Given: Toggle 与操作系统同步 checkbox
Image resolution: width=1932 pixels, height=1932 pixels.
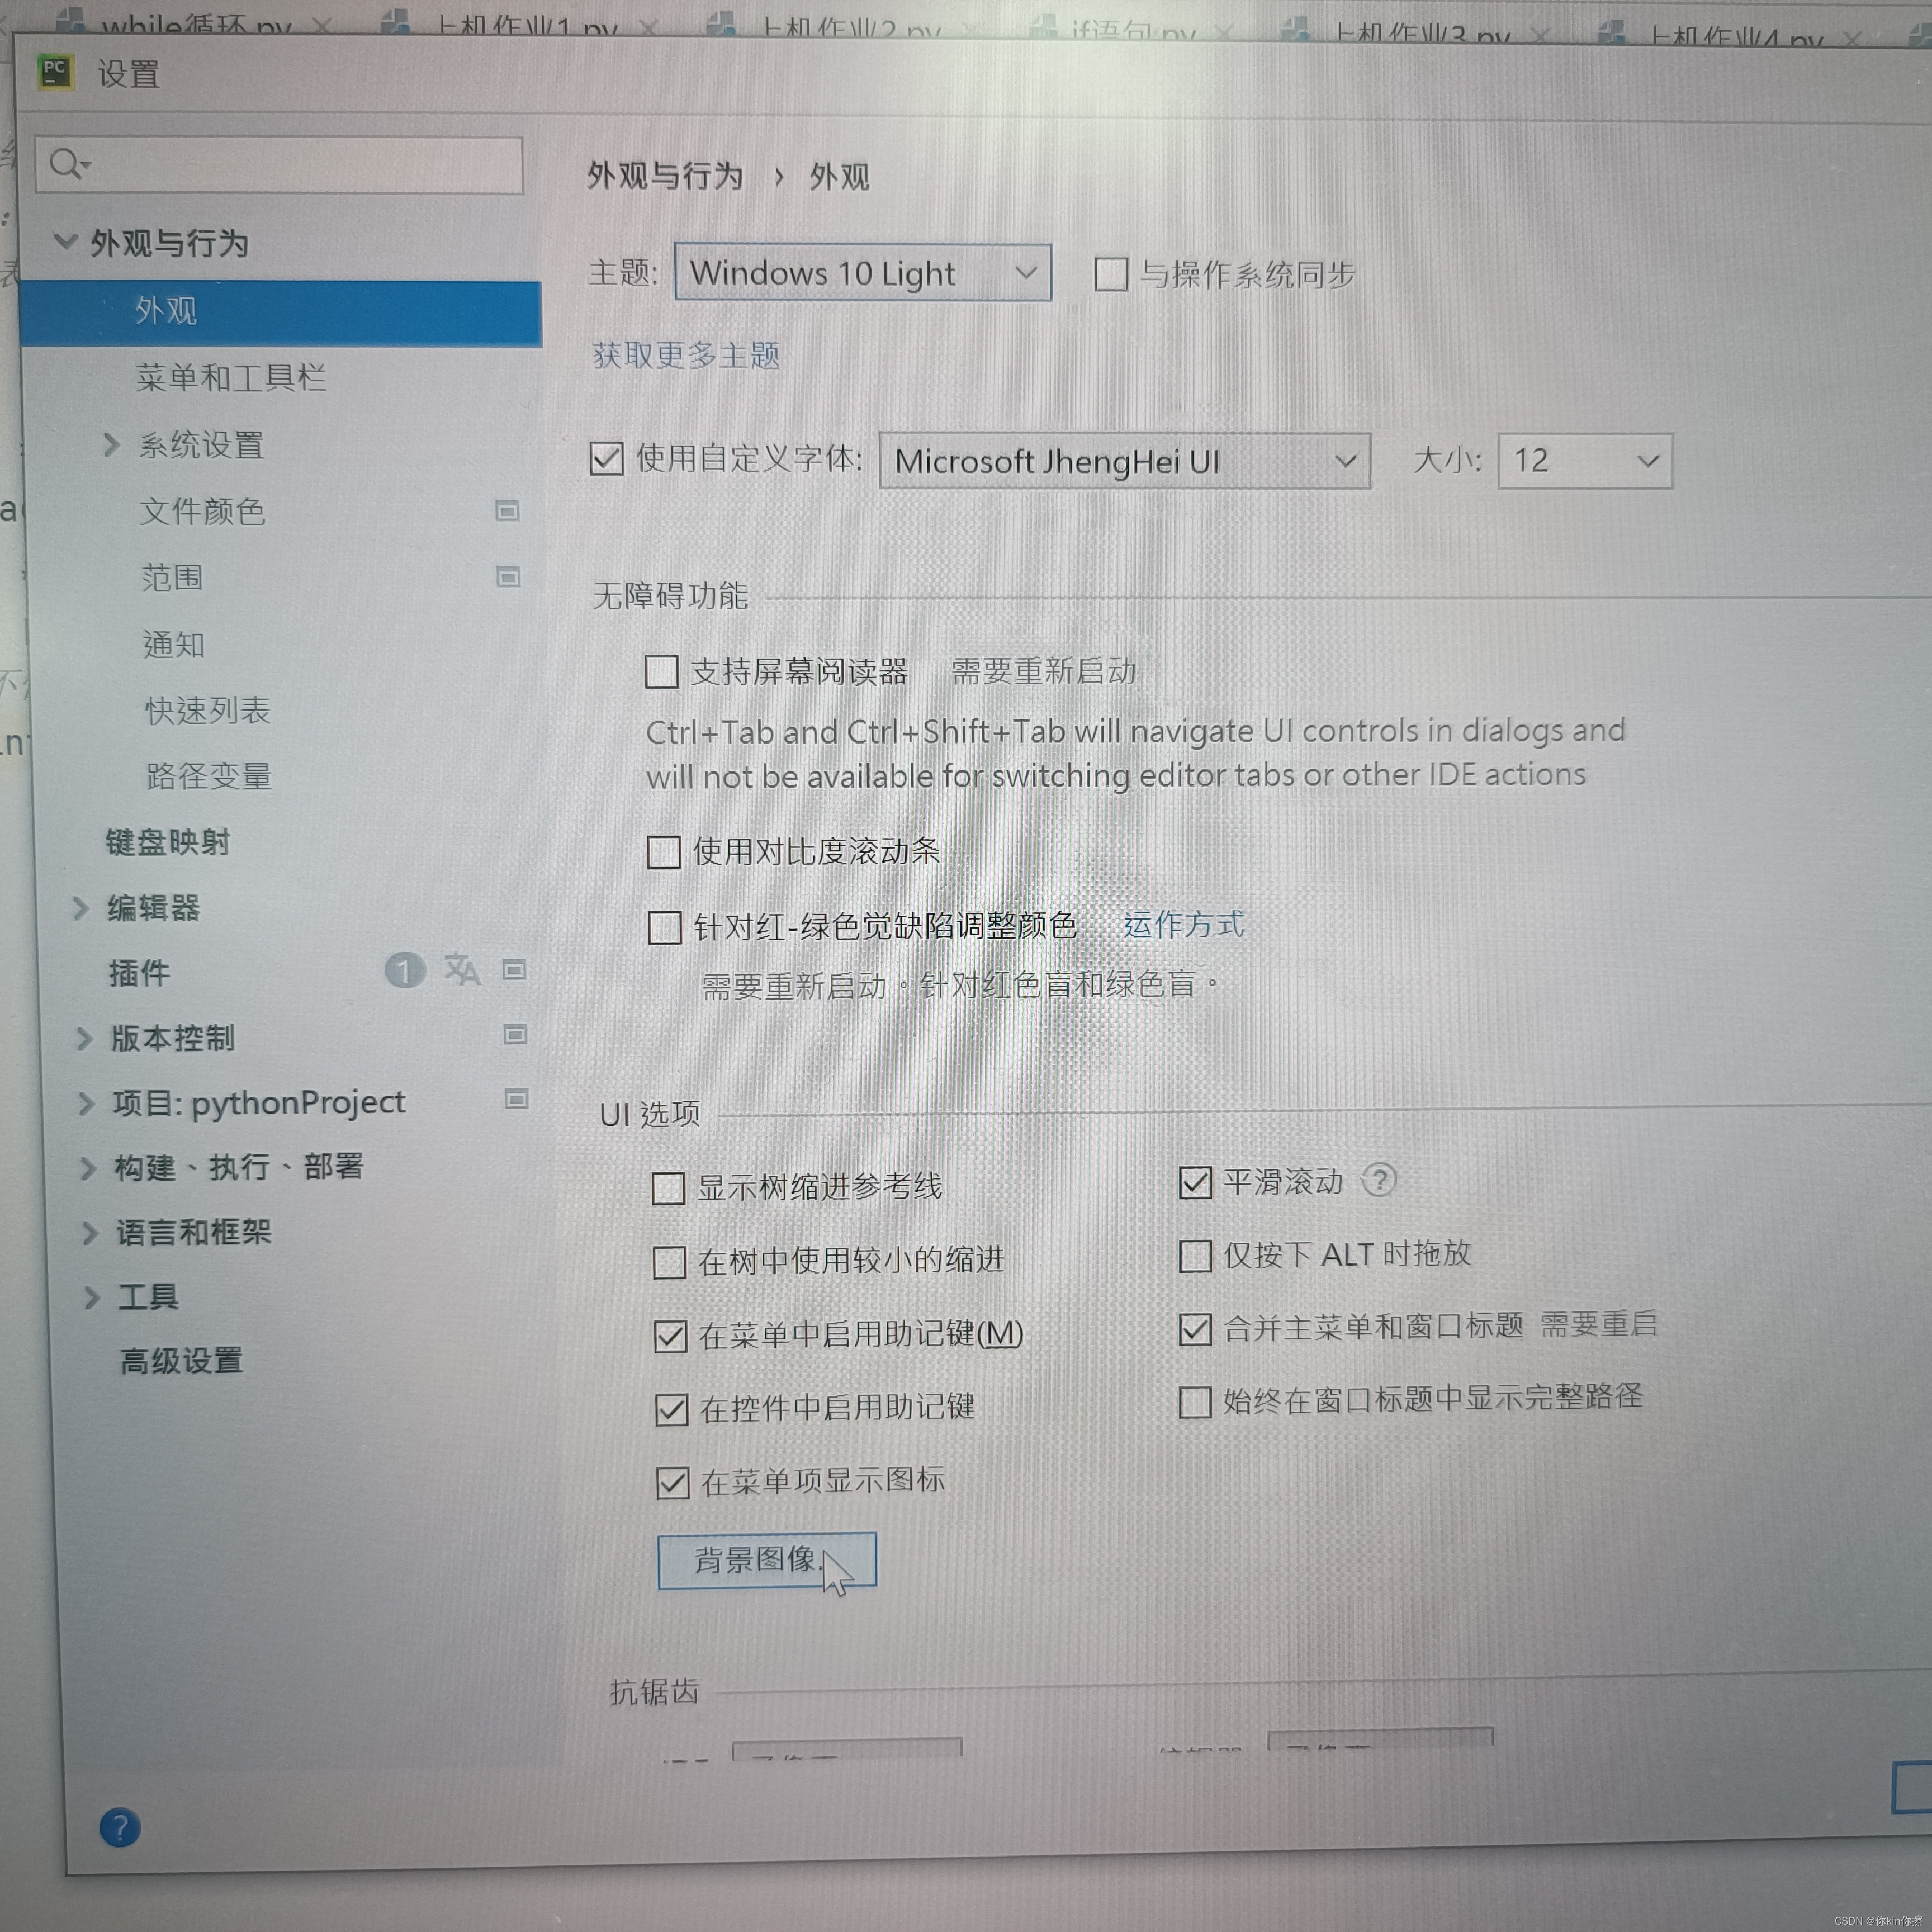Looking at the screenshot, I should click(1111, 274).
